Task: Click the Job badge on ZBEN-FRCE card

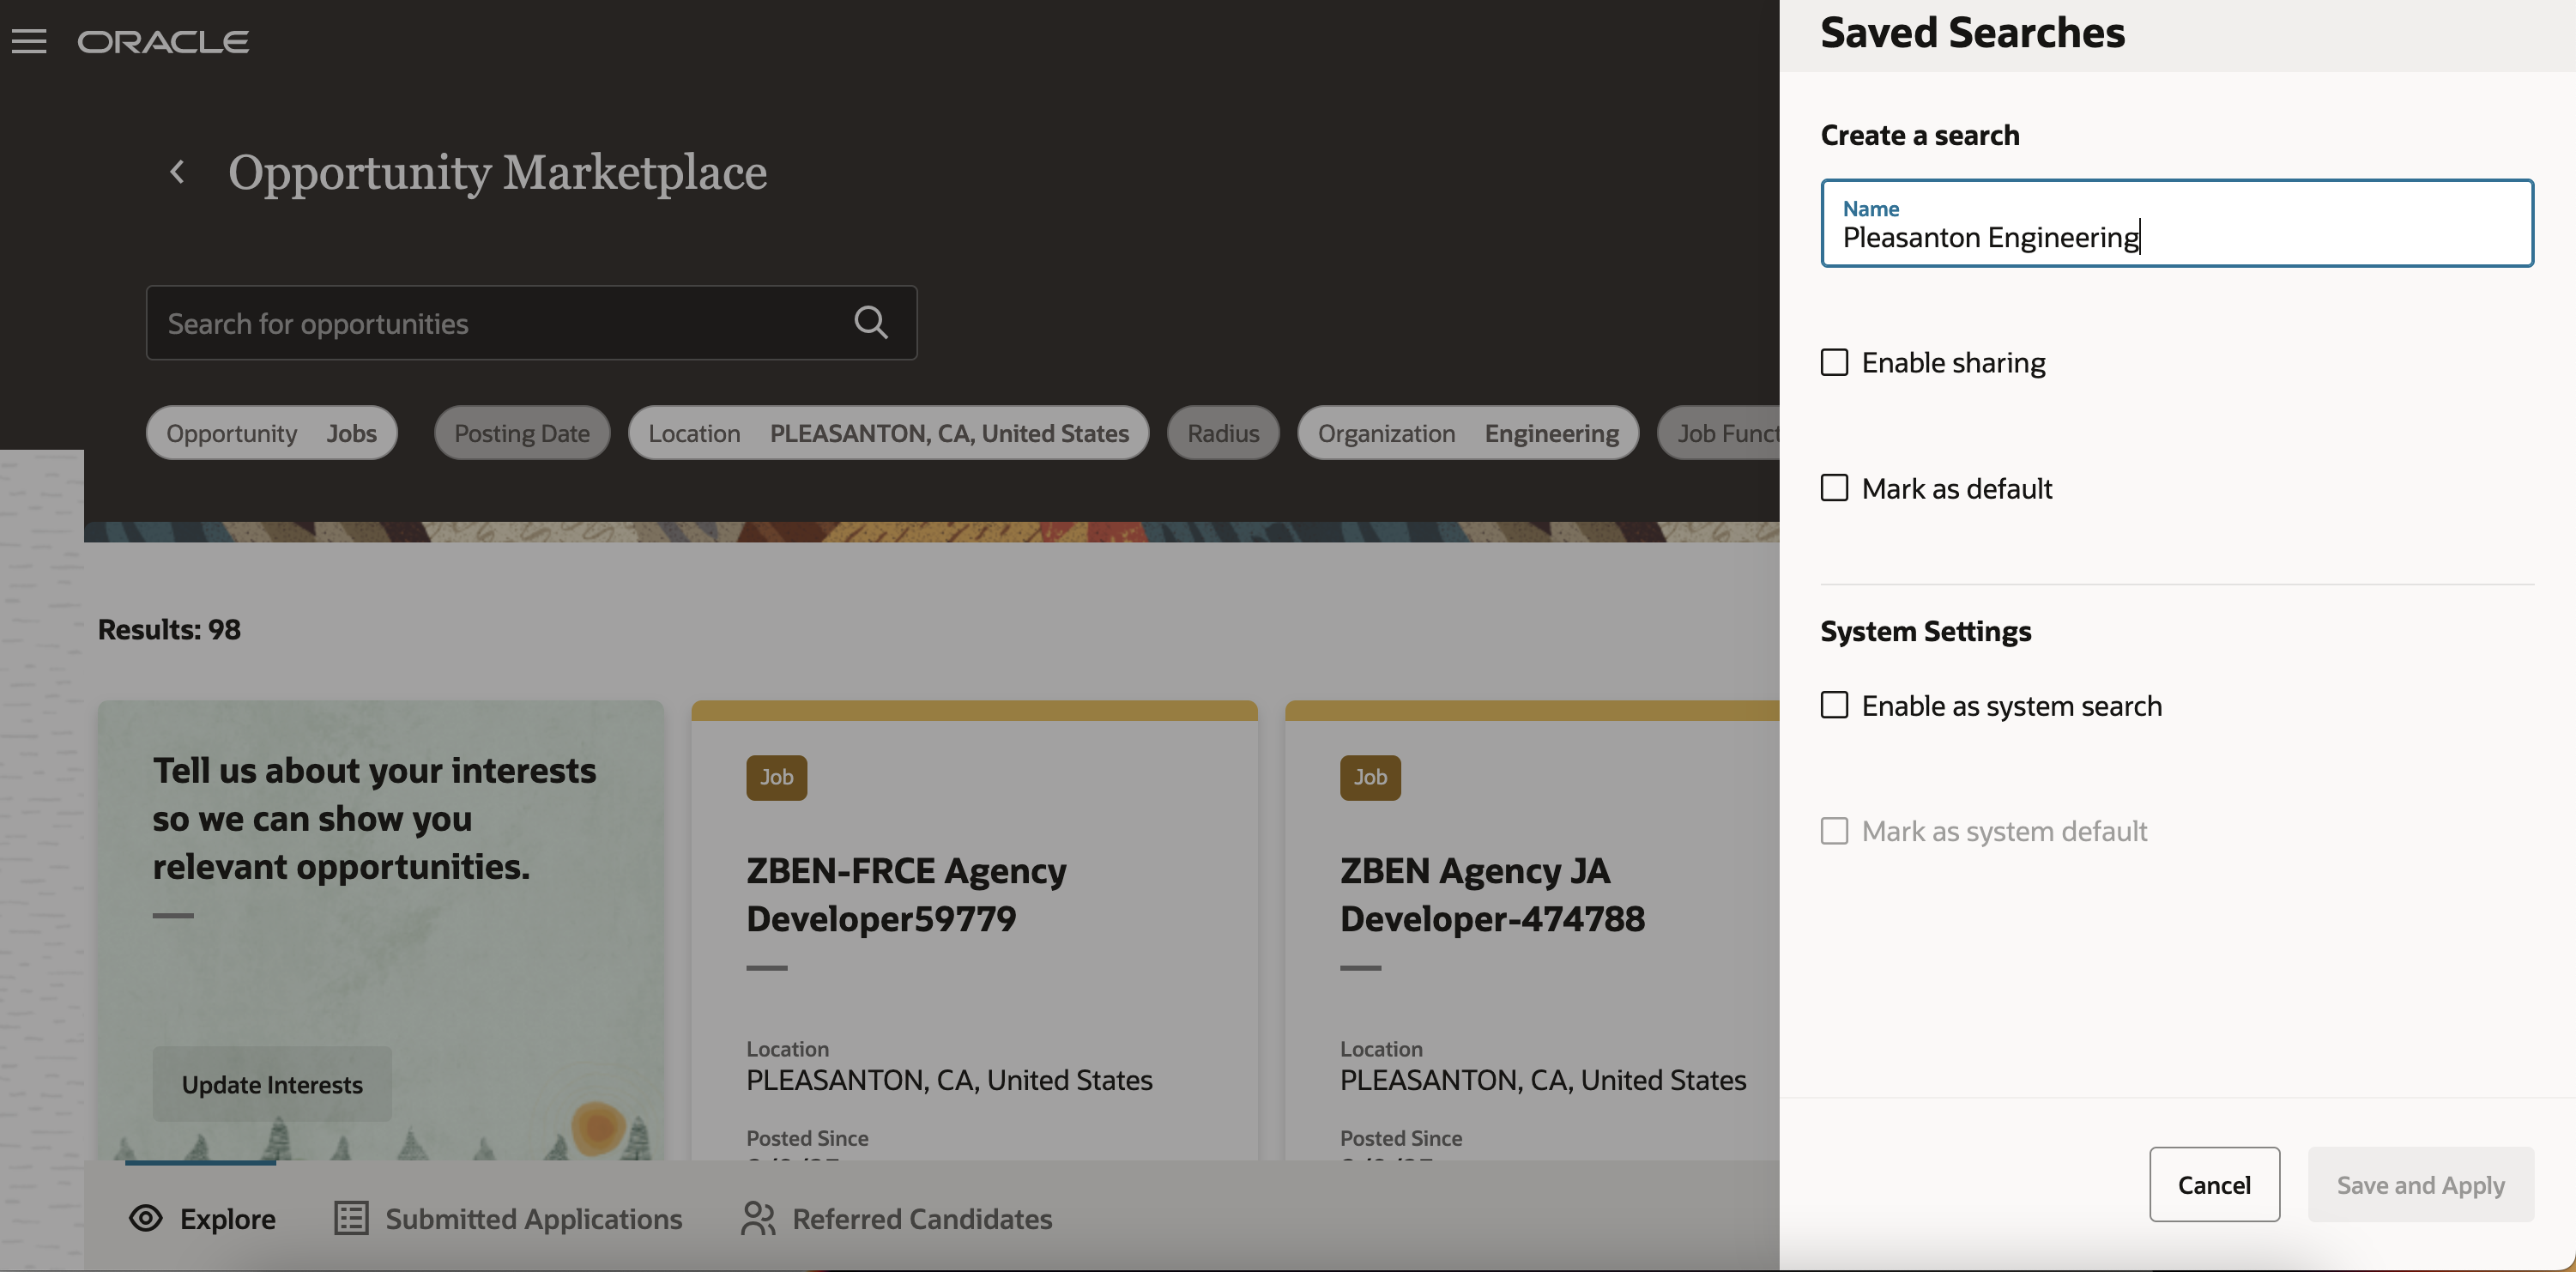Action: [x=776, y=777]
